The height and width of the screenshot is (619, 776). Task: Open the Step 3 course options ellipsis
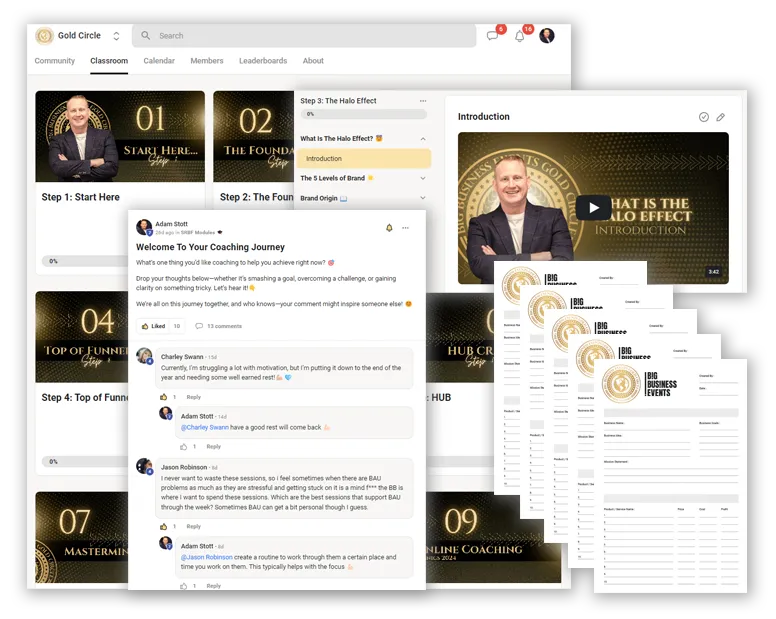(423, 101)
